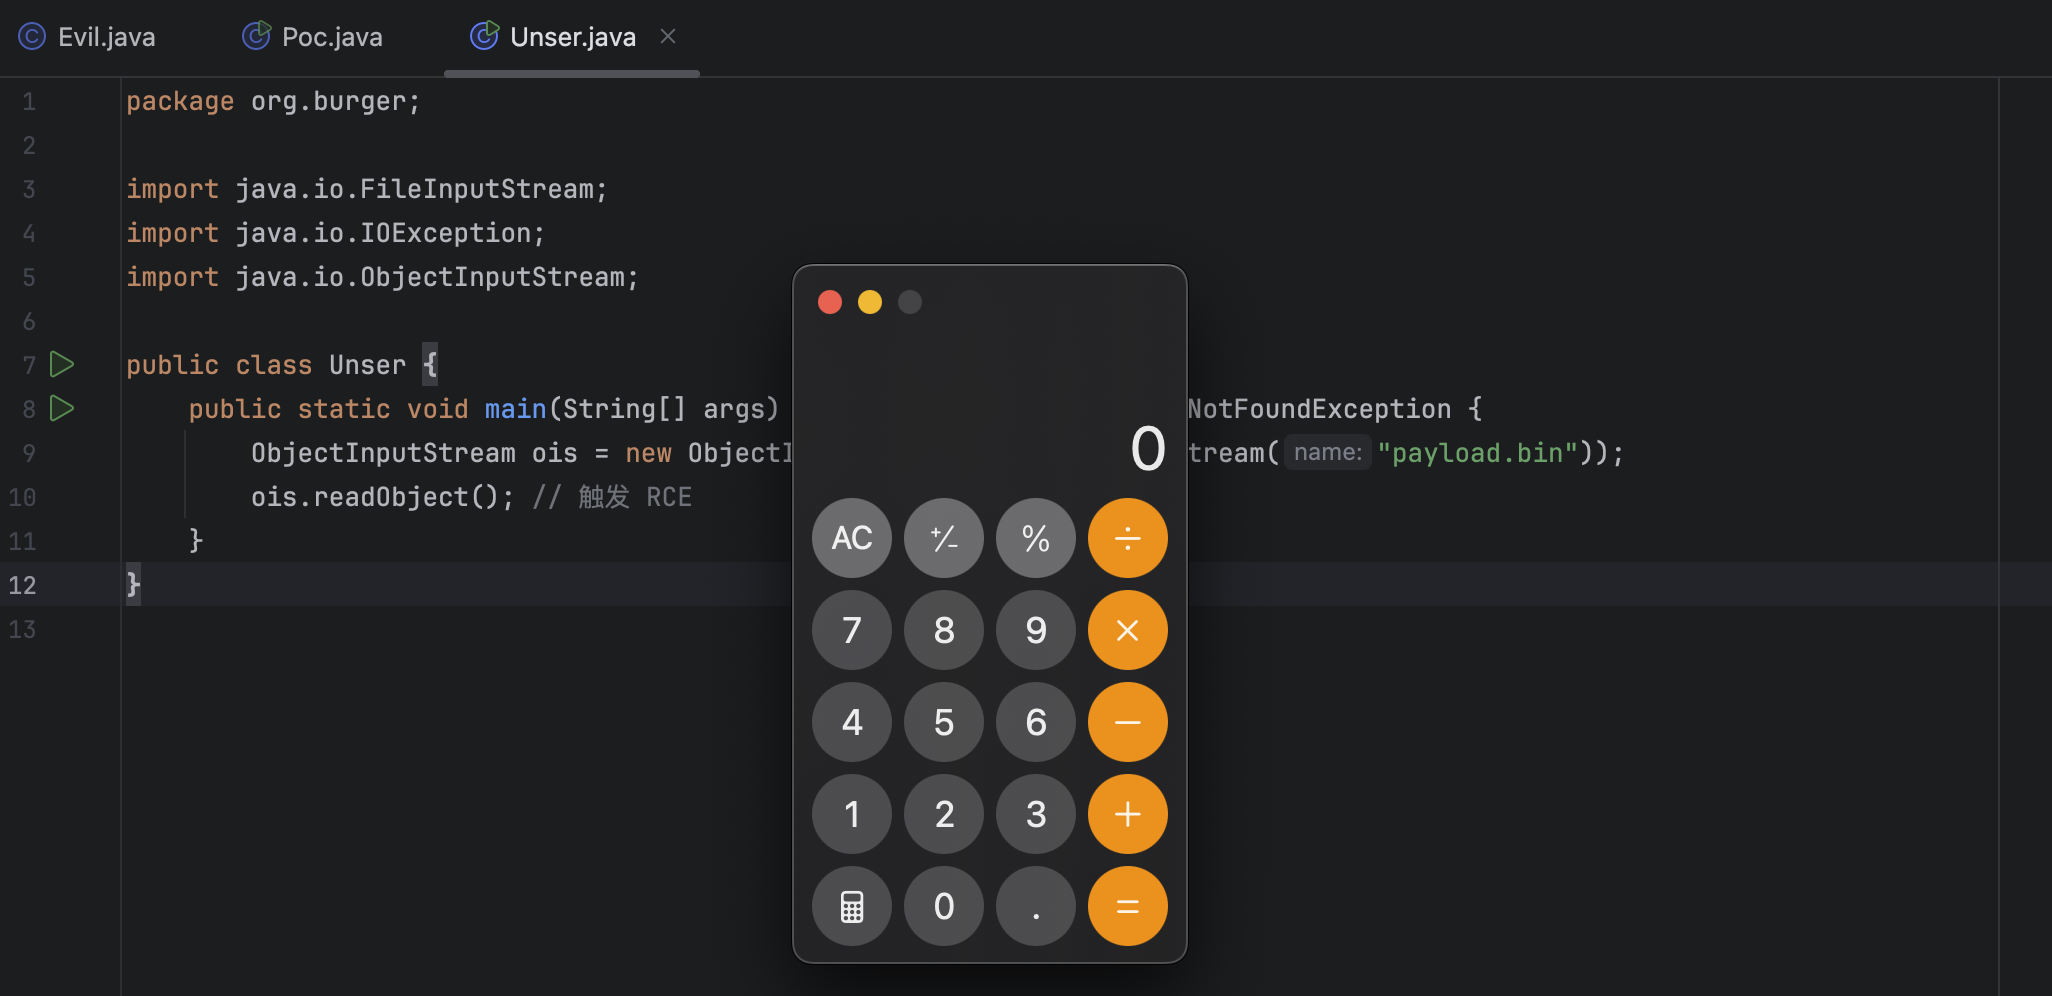Open the scientific keypad icon in Calculator
This screenshot has width=2052, height=996.
[x=851, y=906]
